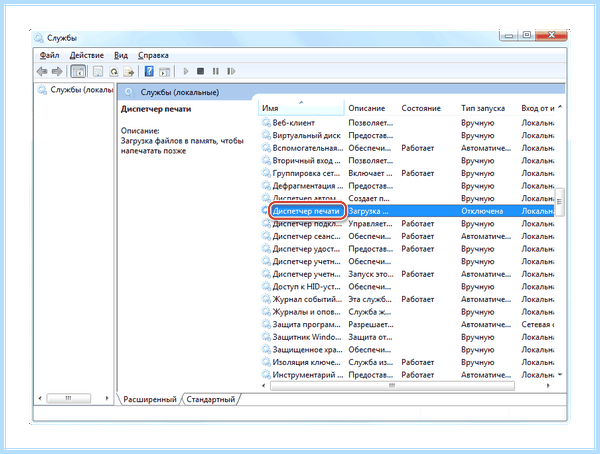The height and width of the screenshot is (454, 600).
Task: Click the left tree pane horizontal scrollbar
Action: tap(68, 398)
